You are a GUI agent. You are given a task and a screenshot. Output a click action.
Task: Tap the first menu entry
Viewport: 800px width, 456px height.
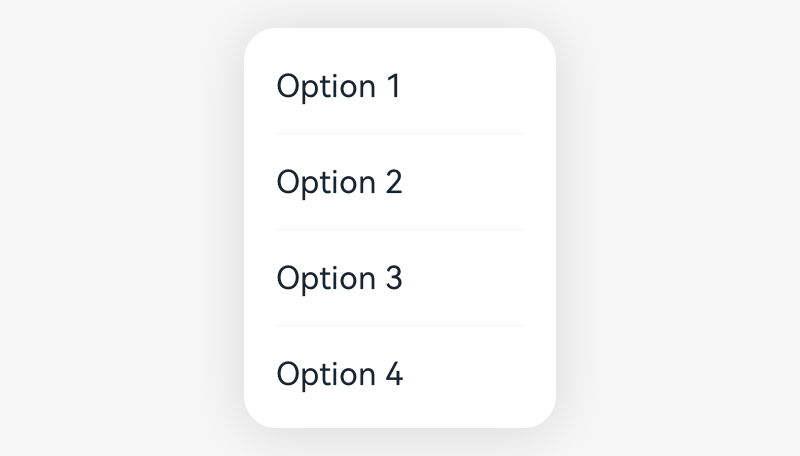[399, 86]
